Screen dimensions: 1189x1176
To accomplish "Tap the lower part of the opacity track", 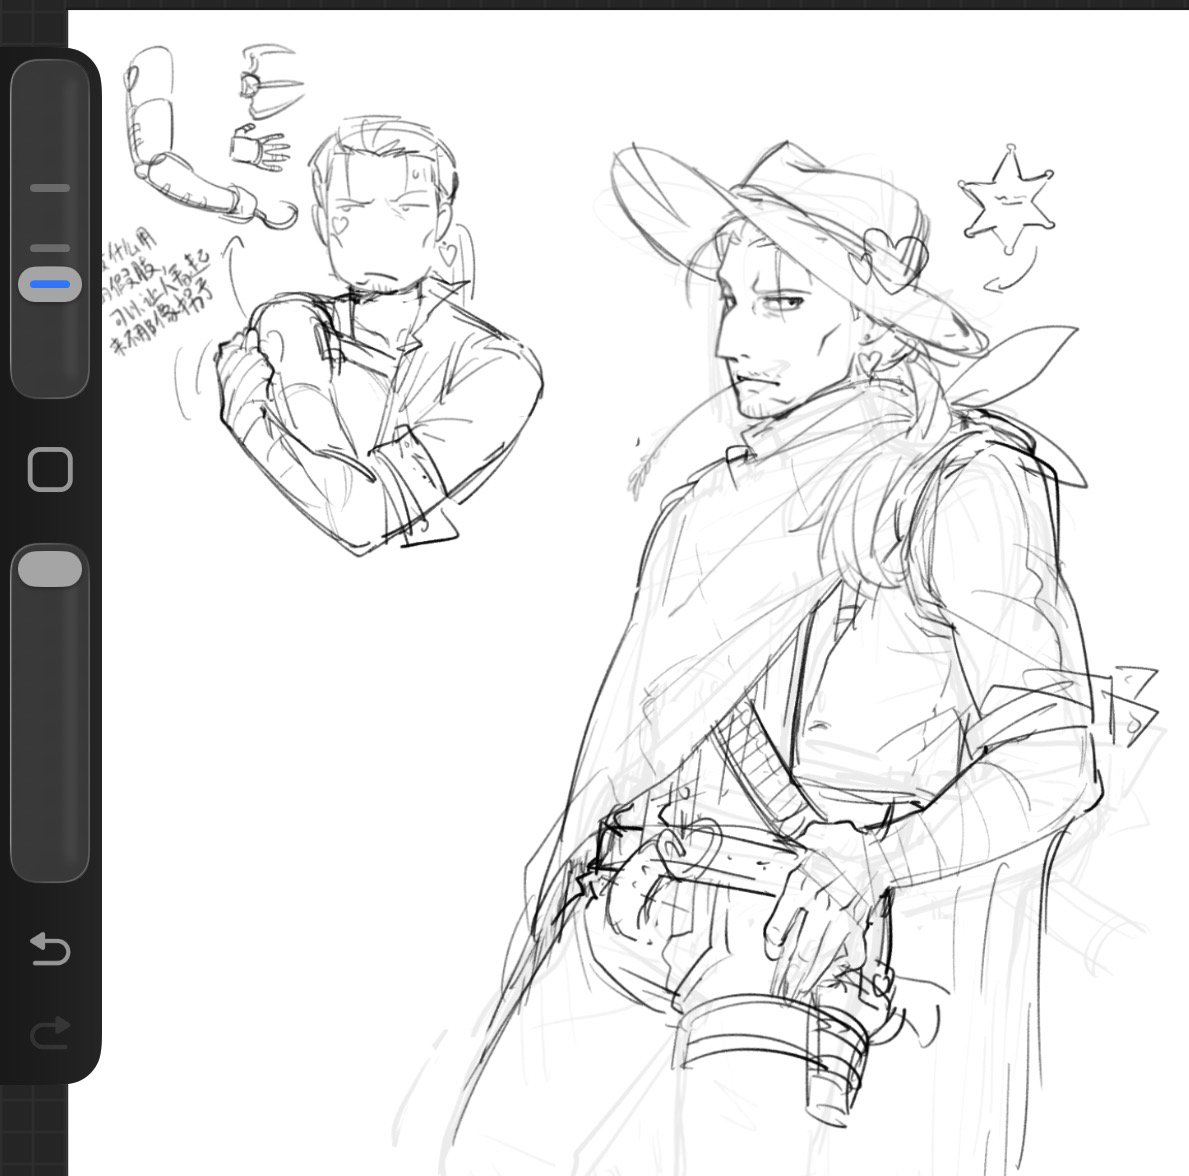I will tap(50, 735).
